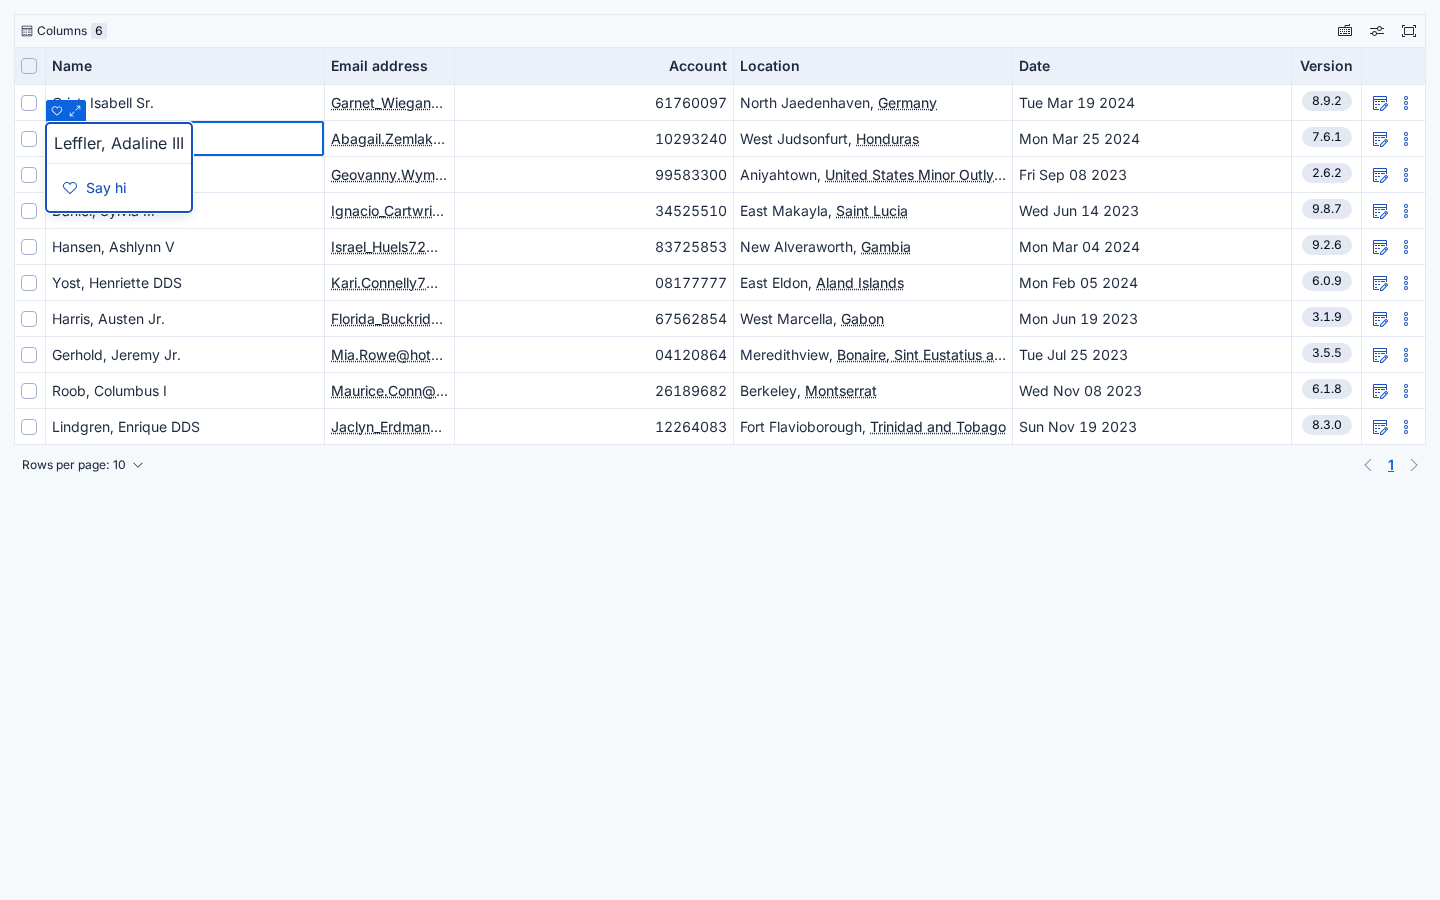Open more actions for Hansen, Ashlynn V

(1406, 247)
